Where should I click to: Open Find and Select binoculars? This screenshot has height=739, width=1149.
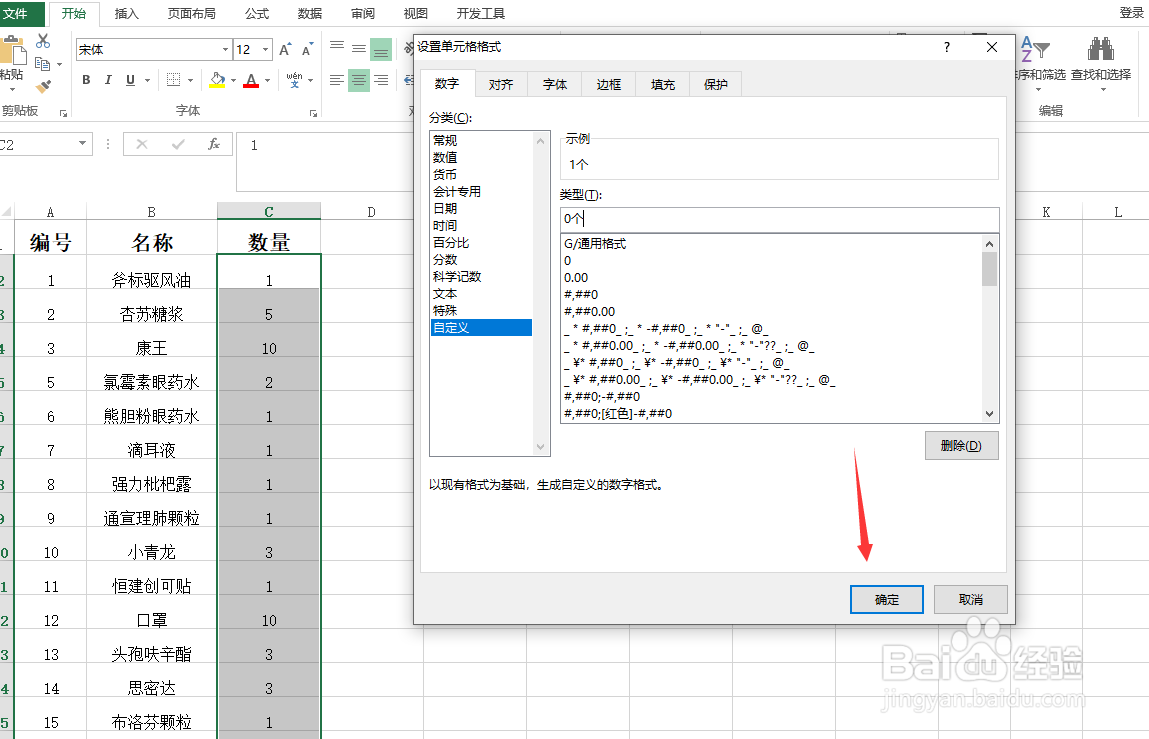point(1101,62)
